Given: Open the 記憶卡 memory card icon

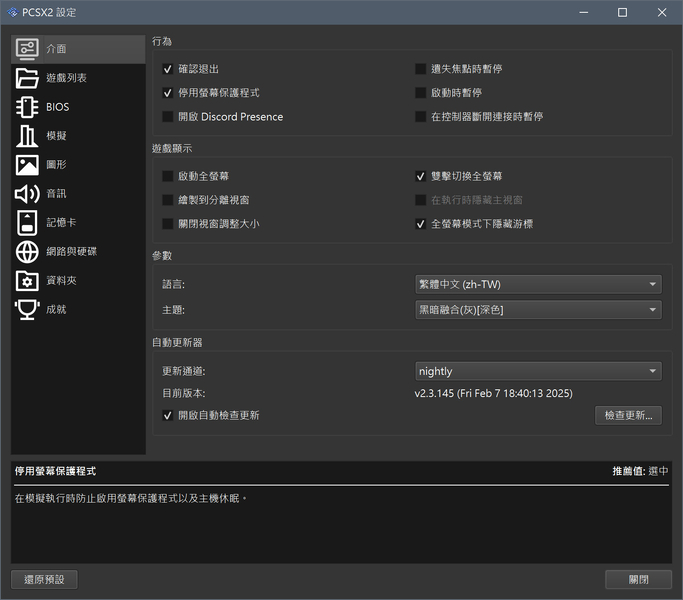Looking at the screenshot, I should point(27,223).
